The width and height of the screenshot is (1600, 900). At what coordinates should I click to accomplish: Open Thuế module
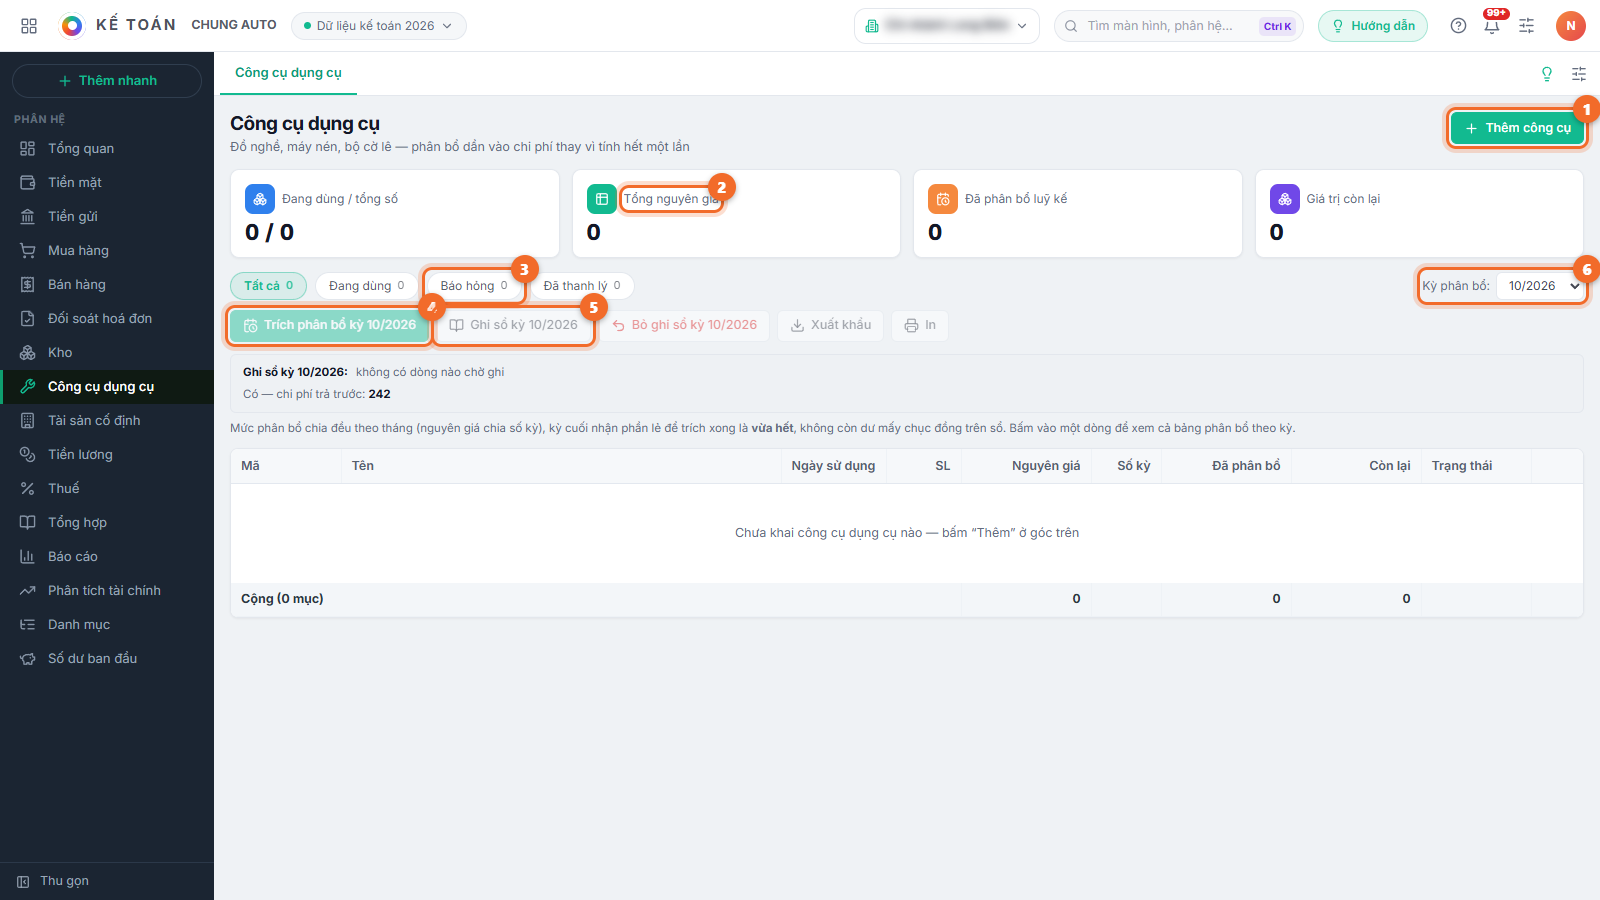(x=107, y=488)
